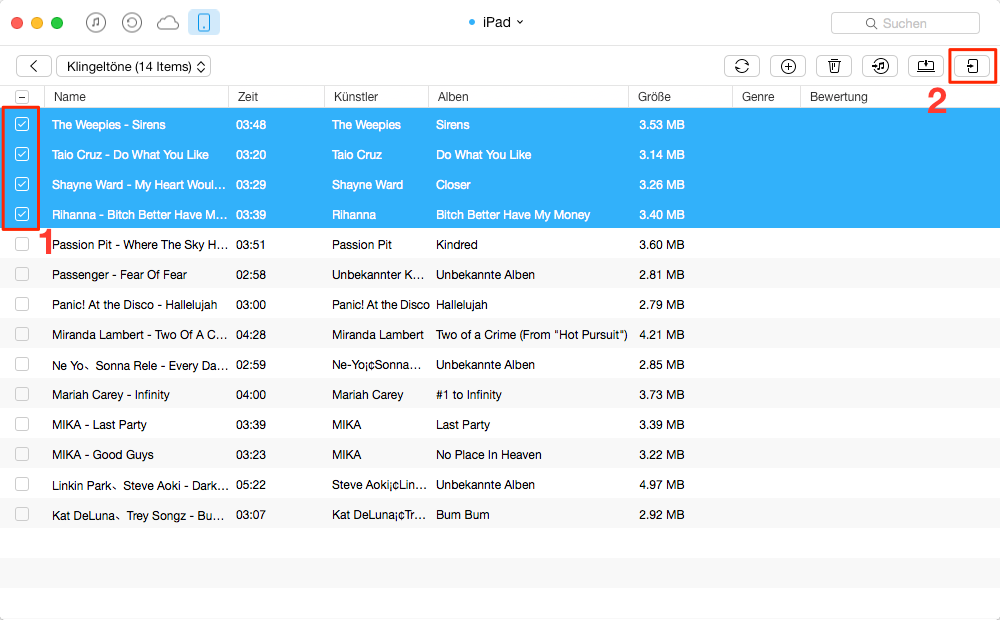Check Miranda Lambert ringtone checkbox
Viewport: 1000px width, 620px height.
point(22,334)
